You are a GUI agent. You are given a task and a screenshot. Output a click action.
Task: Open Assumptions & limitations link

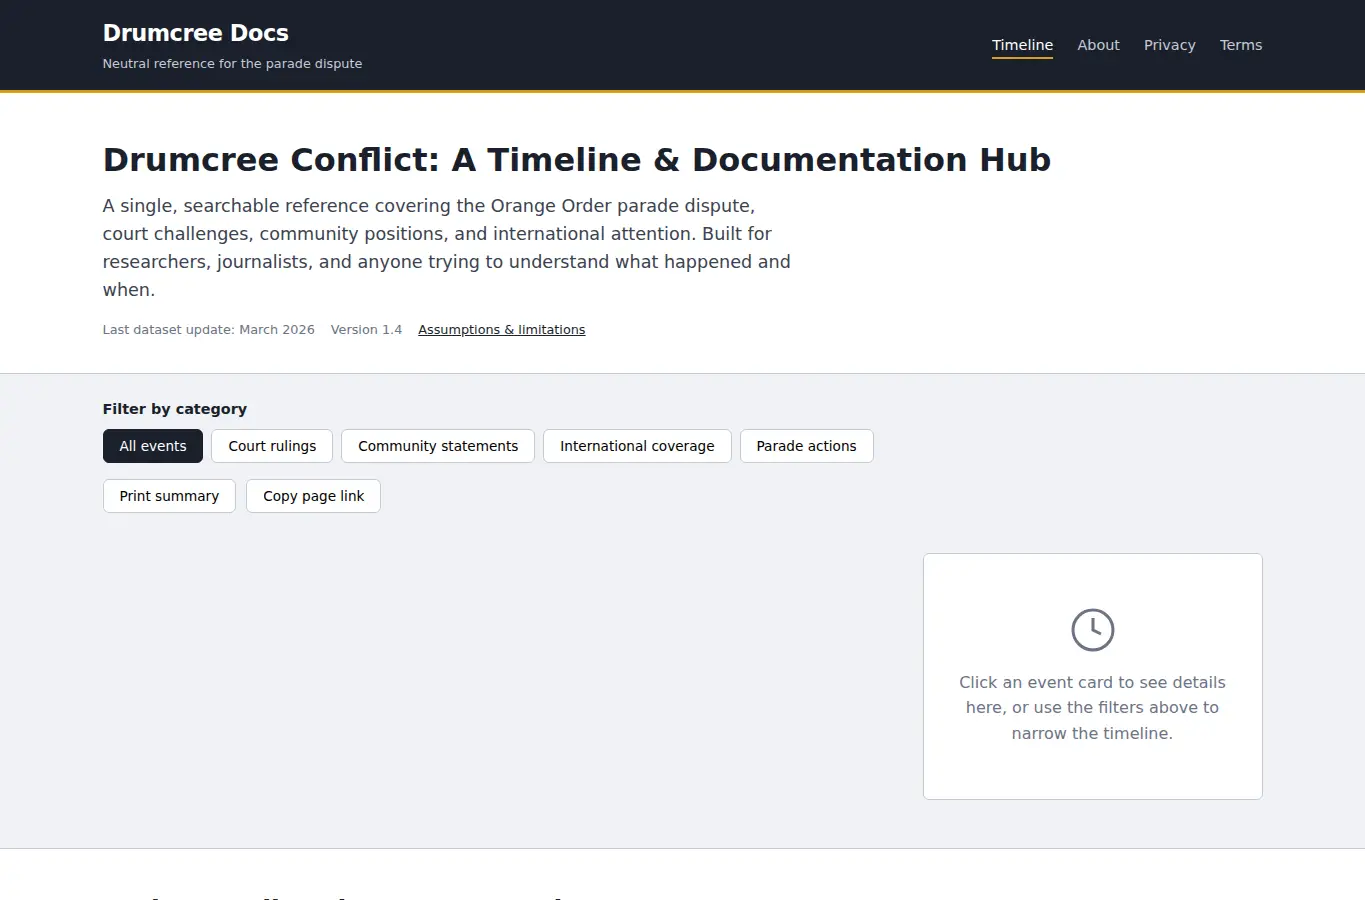click(502, 330)
